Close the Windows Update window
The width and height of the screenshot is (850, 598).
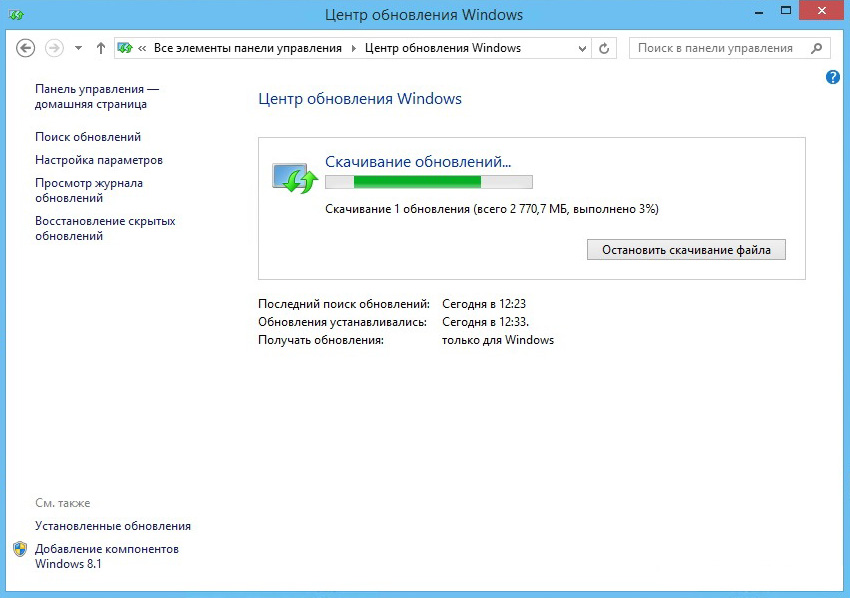pyautogui.click(x=822, y=11)
